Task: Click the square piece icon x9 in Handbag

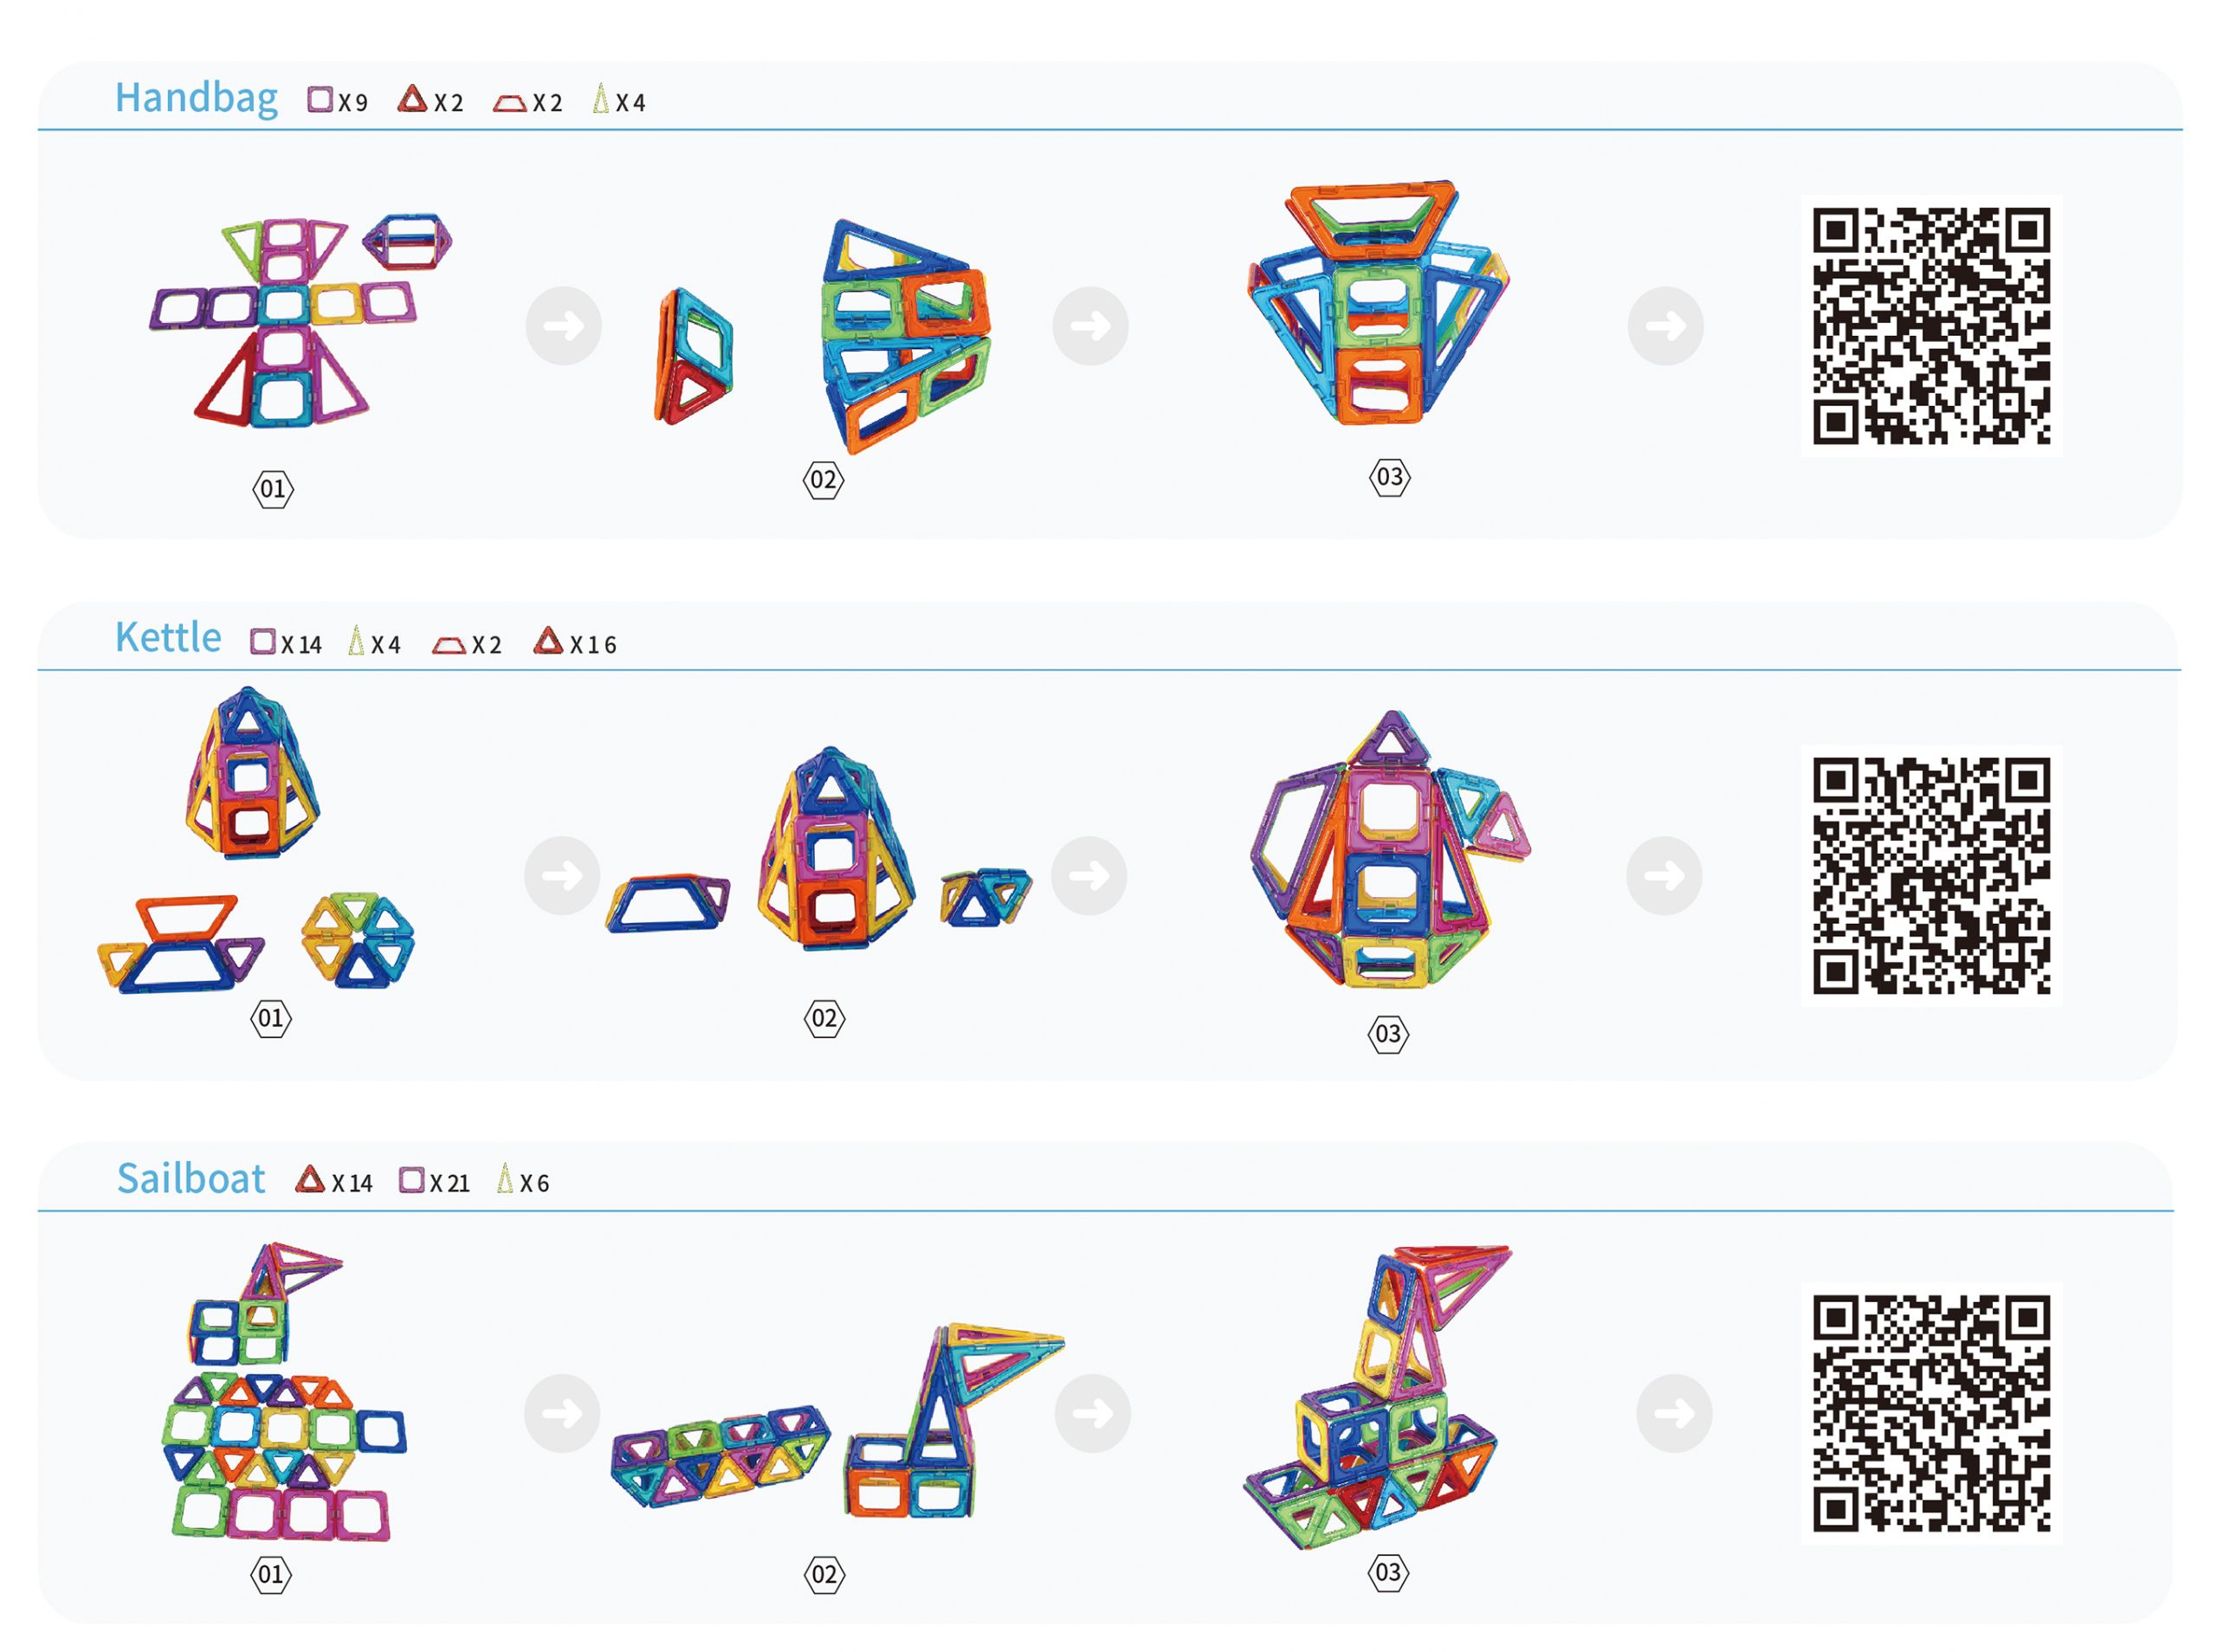Action: (x=320, y=99)
